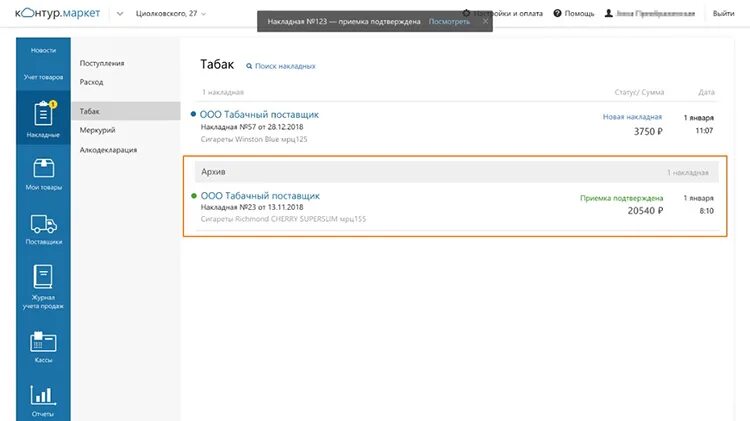Viewport: 750px width, 421px height.
Task: Click the Приемка подтверждена status label
Action: point(622,198)
